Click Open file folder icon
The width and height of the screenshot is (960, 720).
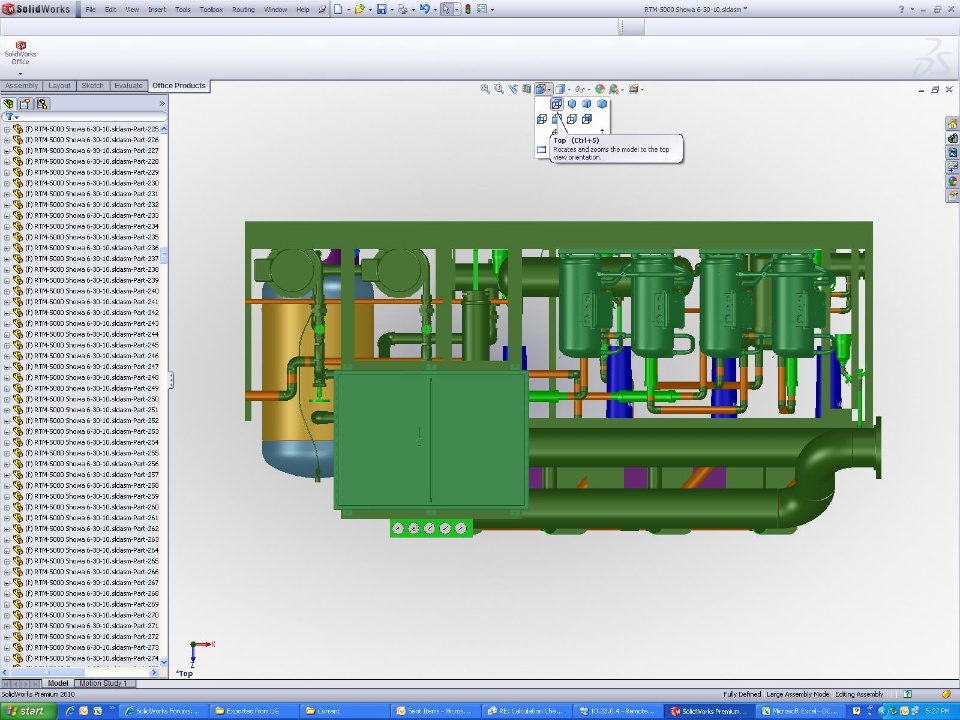click(x=359, y=9)
